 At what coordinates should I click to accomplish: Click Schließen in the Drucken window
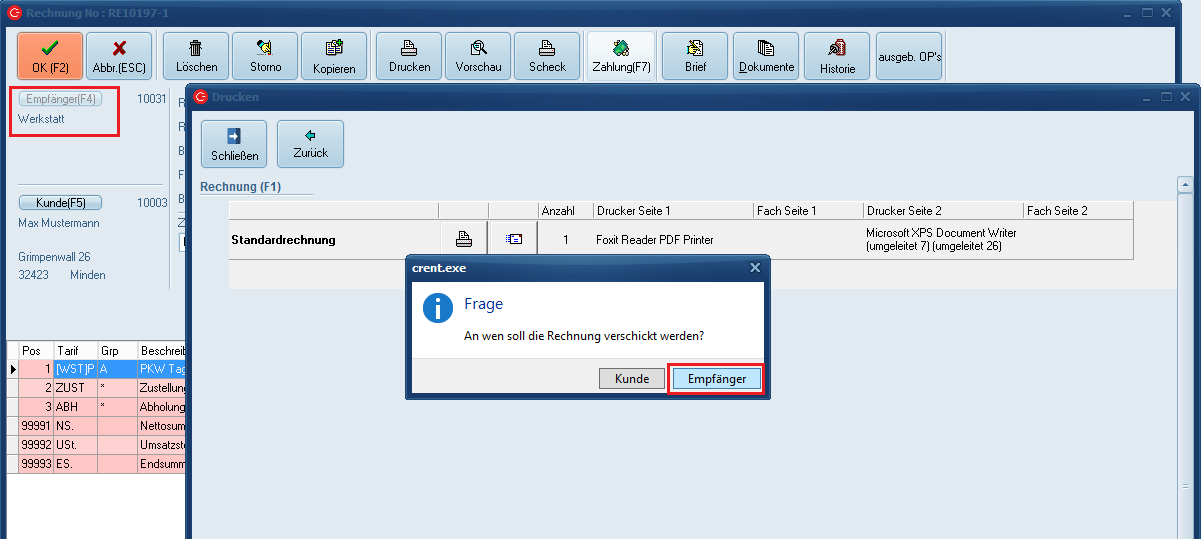coord(234,144)
